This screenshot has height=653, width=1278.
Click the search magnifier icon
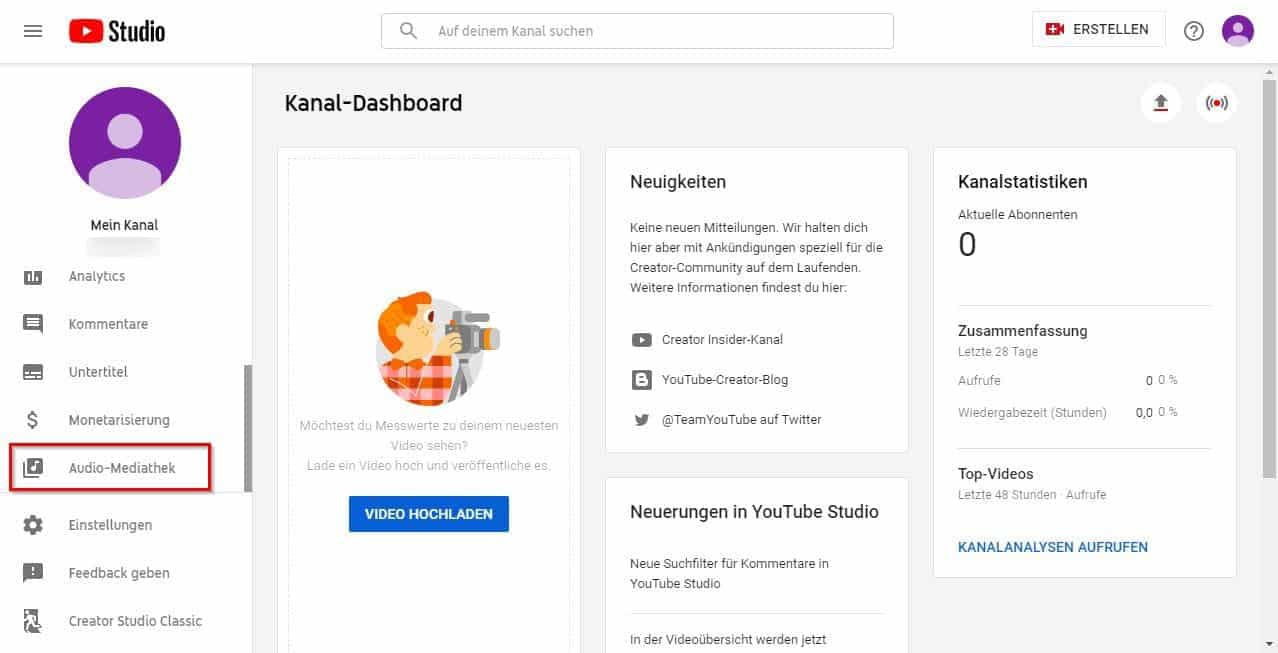(x=408, y=31)
